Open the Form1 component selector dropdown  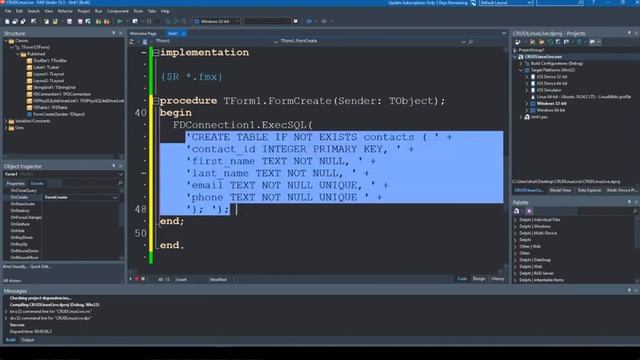[120, 174]
